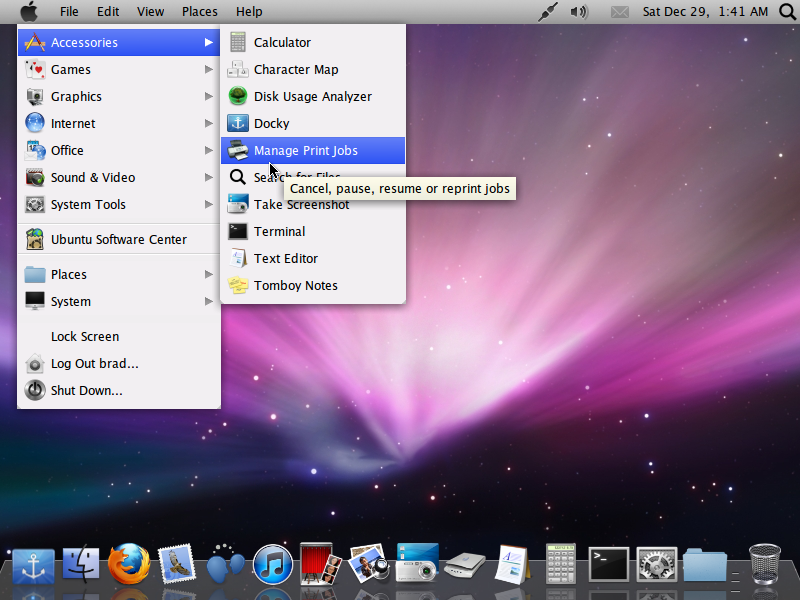800x600 pixels.
Task: Launch Terminal from Accessories submenu
Action: [313, 232]
